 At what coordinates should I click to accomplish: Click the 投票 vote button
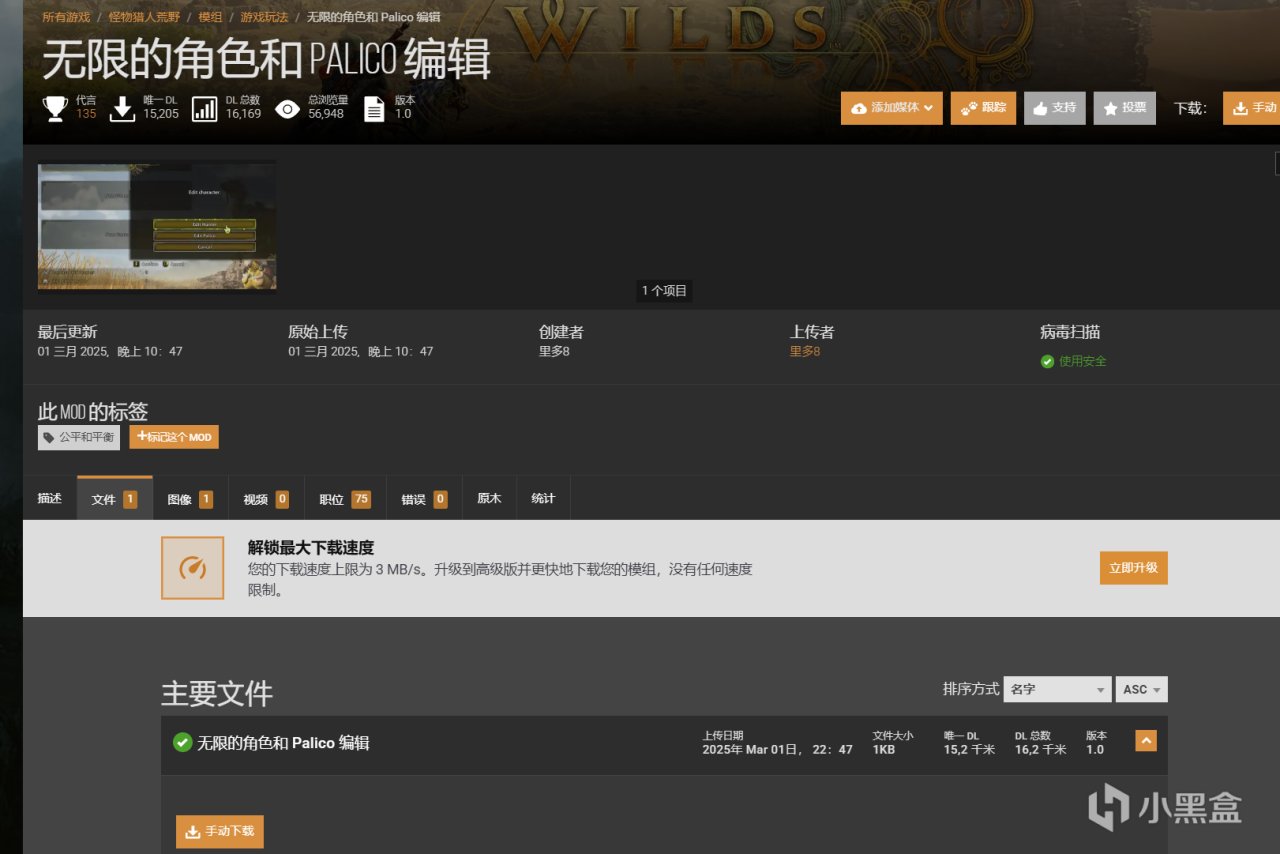(1124, 108)
